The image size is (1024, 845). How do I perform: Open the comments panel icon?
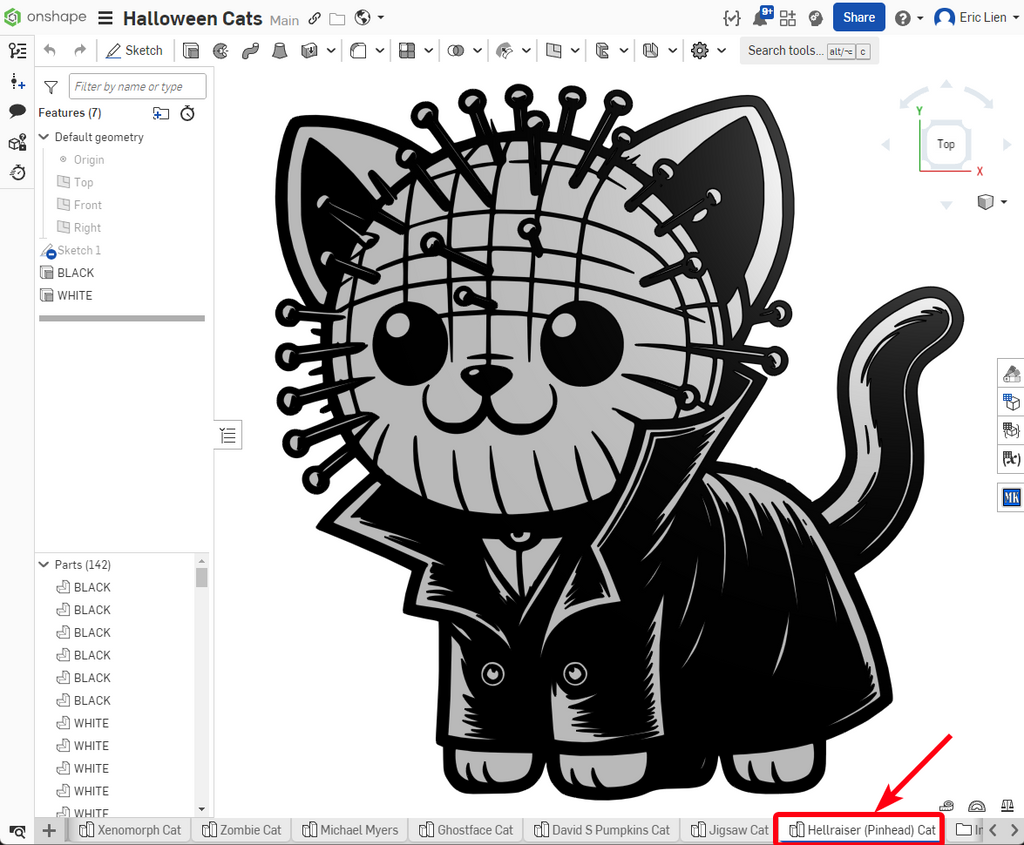18,111
